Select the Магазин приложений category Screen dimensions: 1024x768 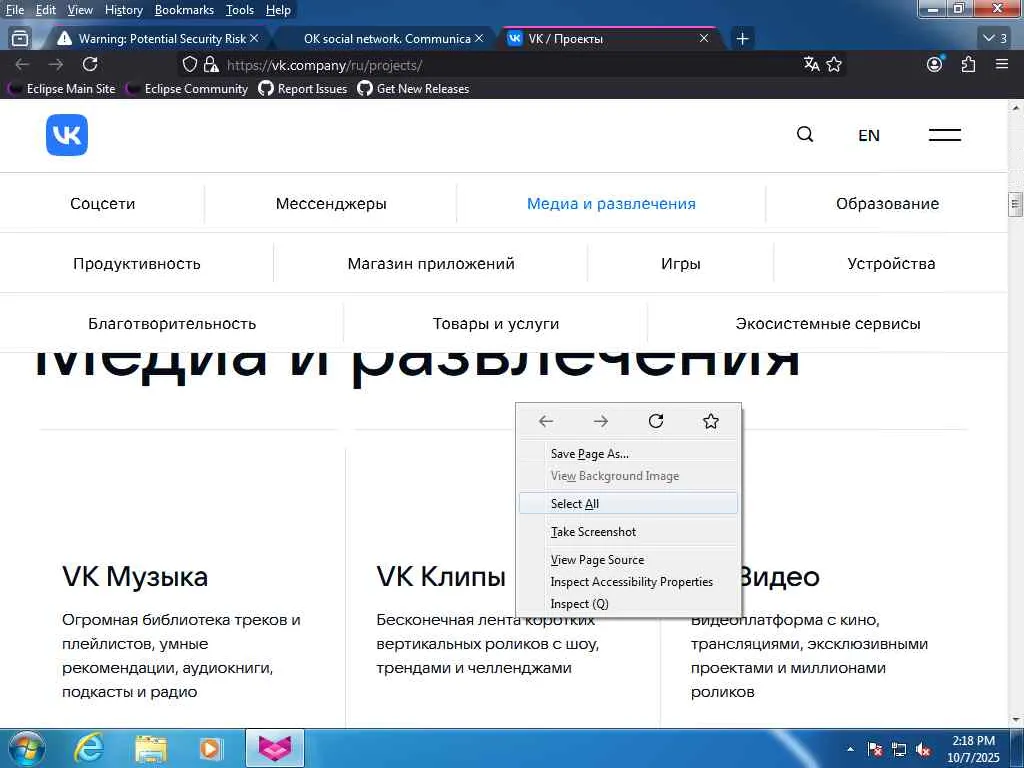(x=431, y=264)
